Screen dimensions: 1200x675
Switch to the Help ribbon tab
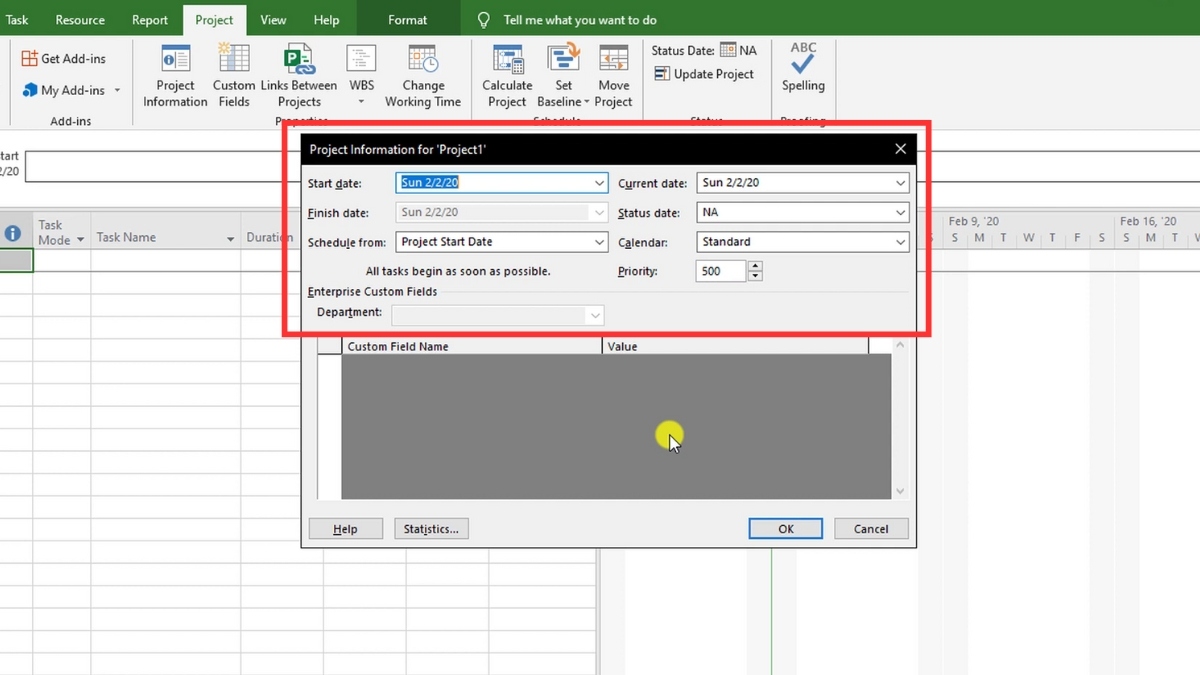(x=326, y=20)
